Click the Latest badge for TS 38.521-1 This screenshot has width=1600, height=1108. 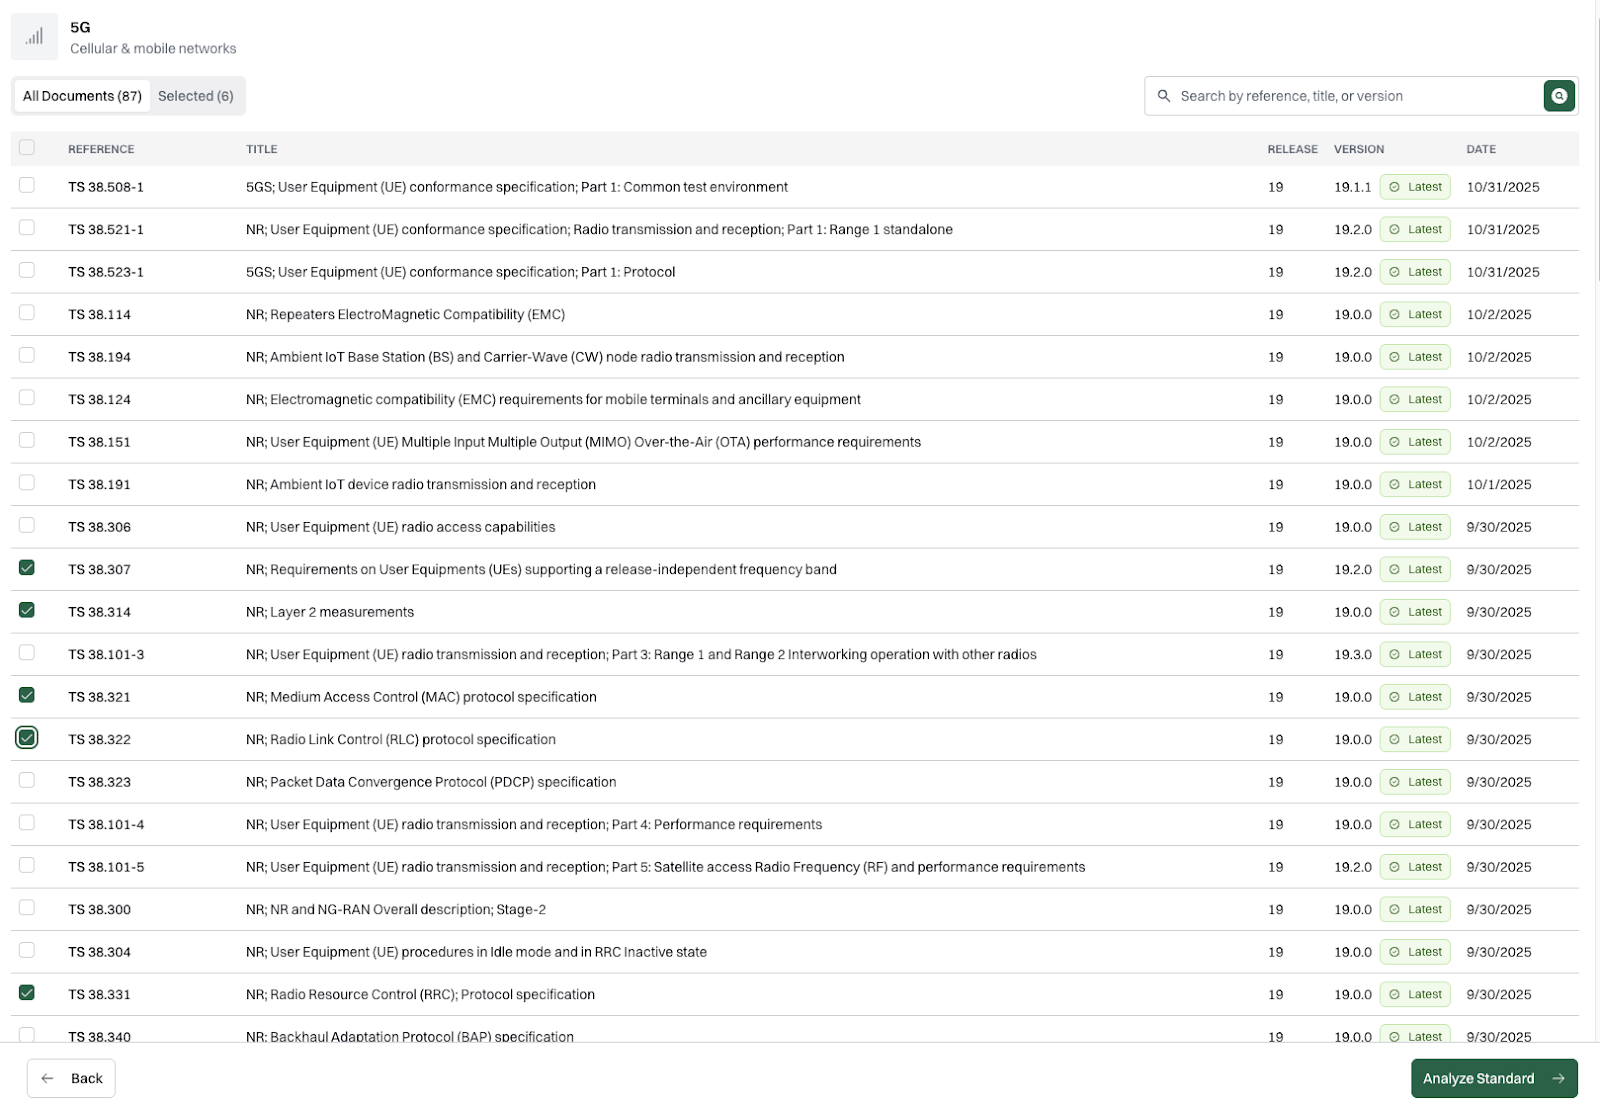(1415, 229)
